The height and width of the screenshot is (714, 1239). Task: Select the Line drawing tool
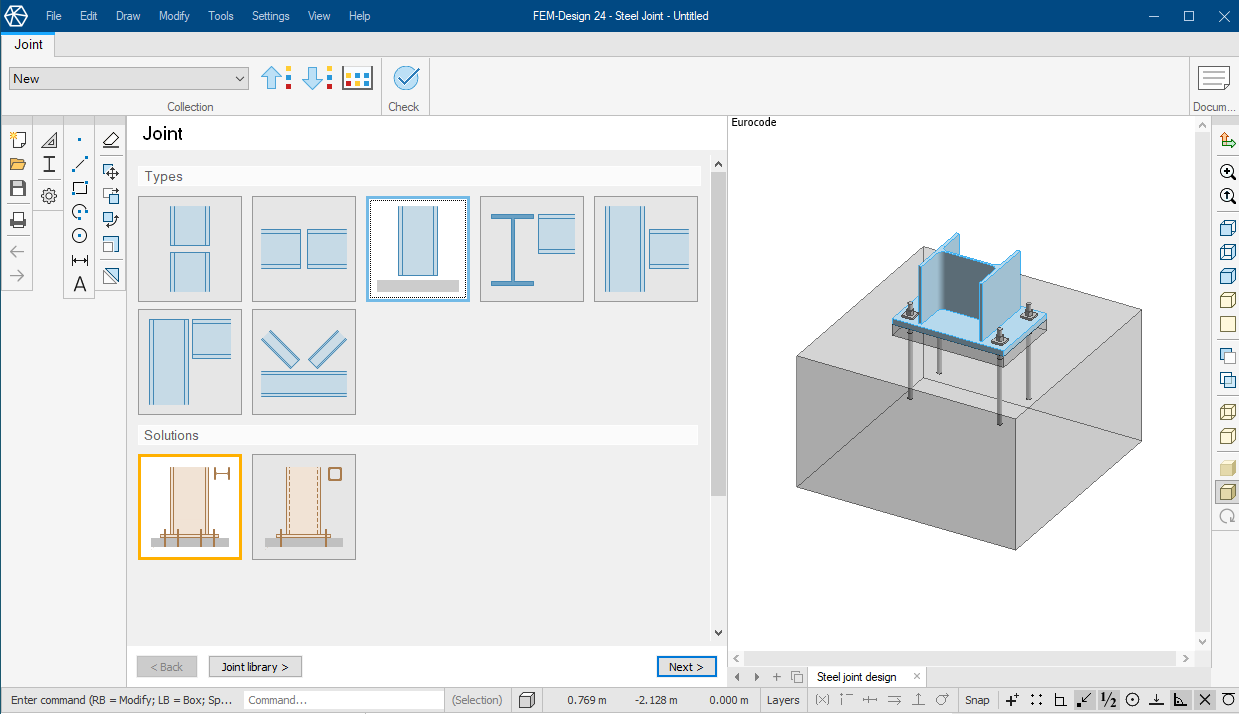pos(80,164)
